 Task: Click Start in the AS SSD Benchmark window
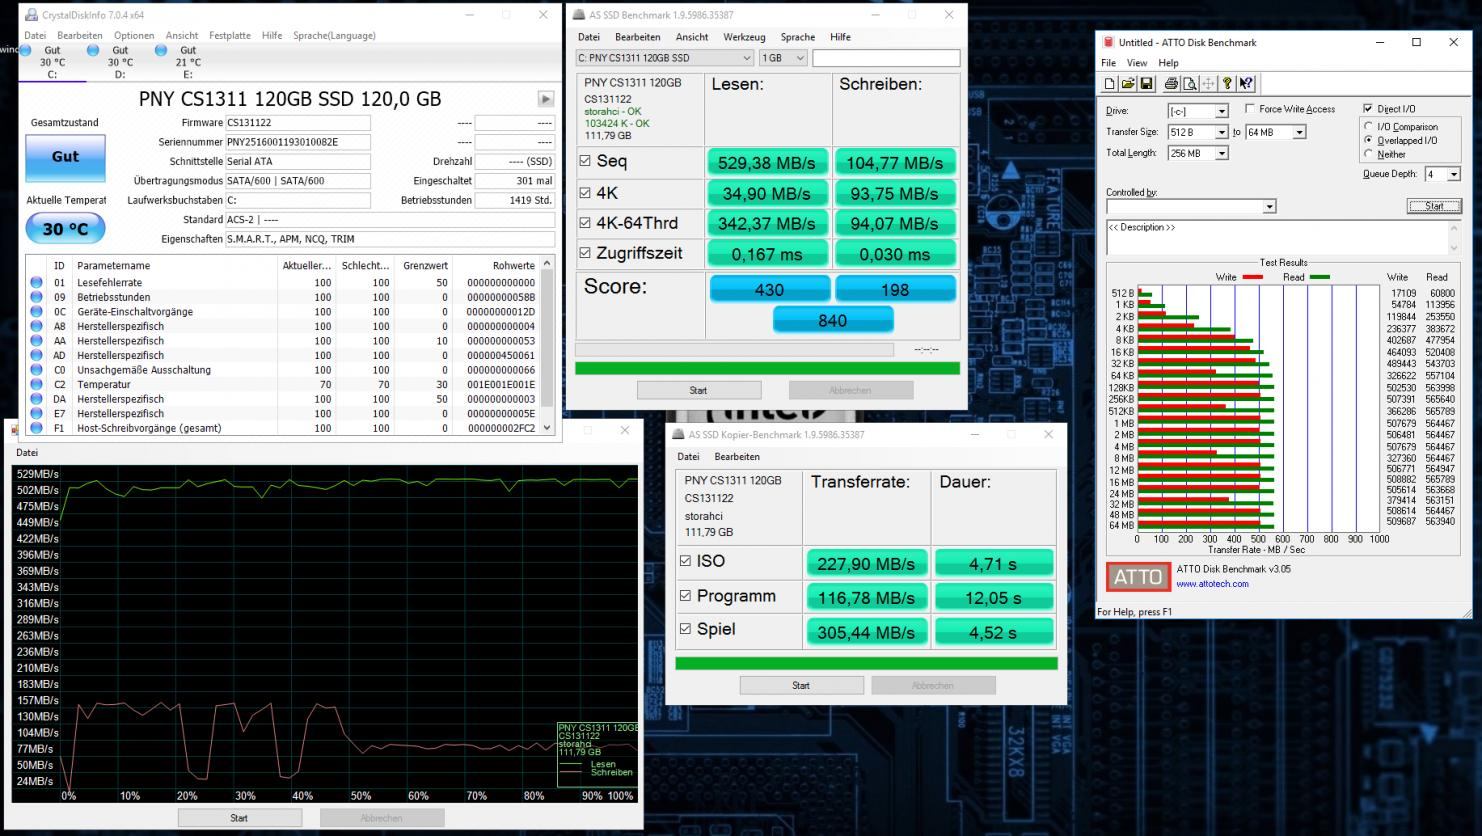[x=699, y=391]
